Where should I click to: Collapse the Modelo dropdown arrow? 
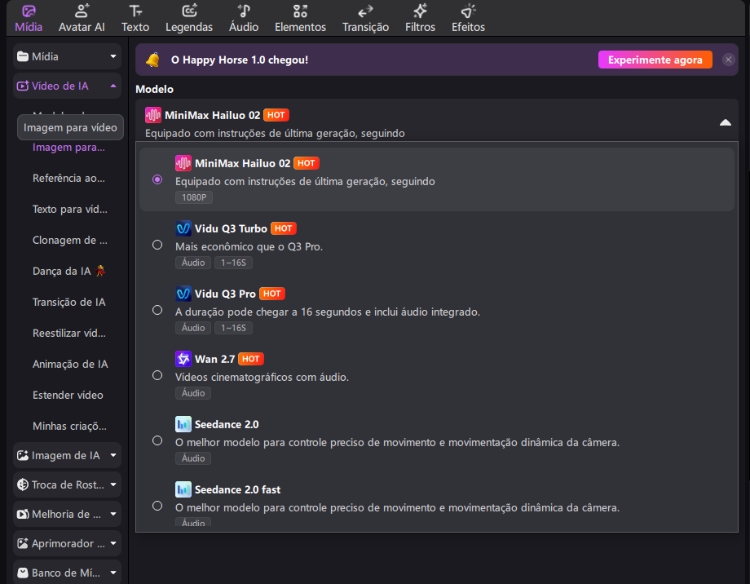725,122
